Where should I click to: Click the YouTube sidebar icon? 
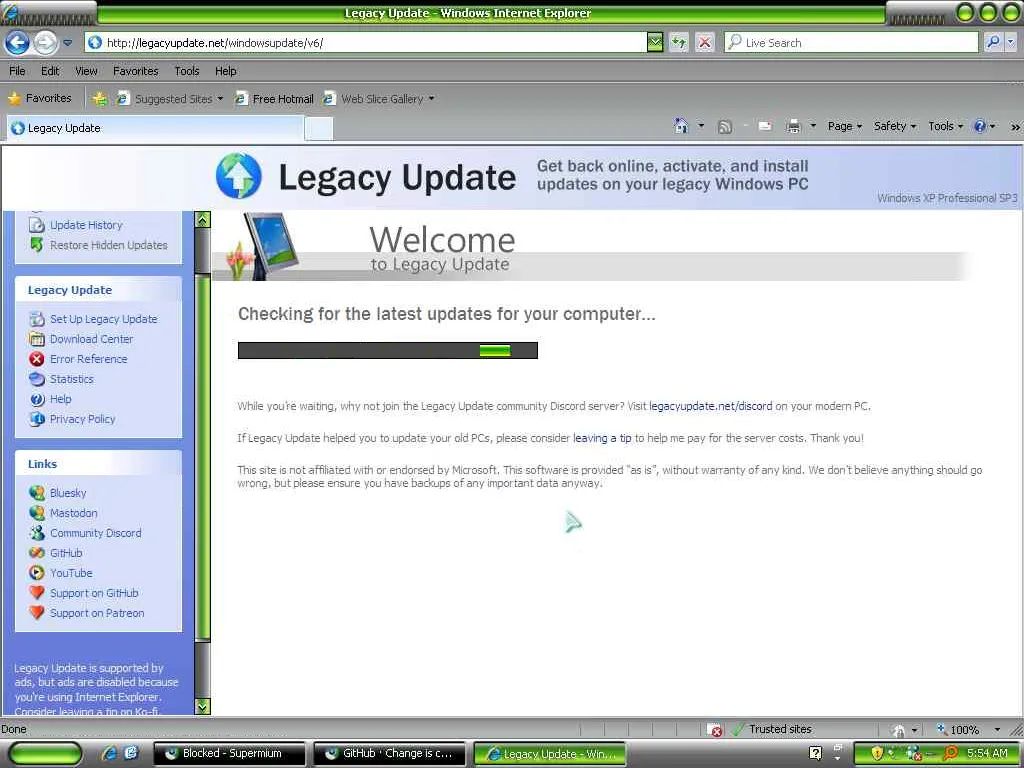click(x=37, y=573)
